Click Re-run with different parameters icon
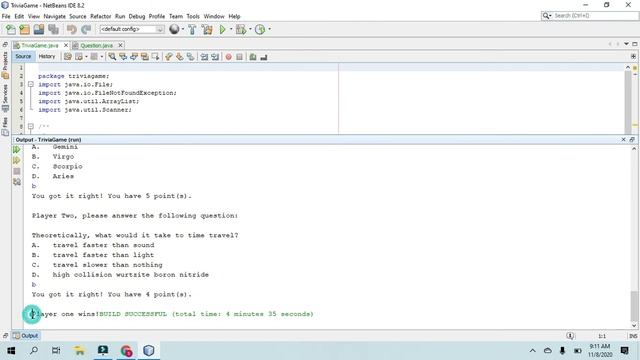The height and width of the screenshot is (360, 640). [17, 160]
